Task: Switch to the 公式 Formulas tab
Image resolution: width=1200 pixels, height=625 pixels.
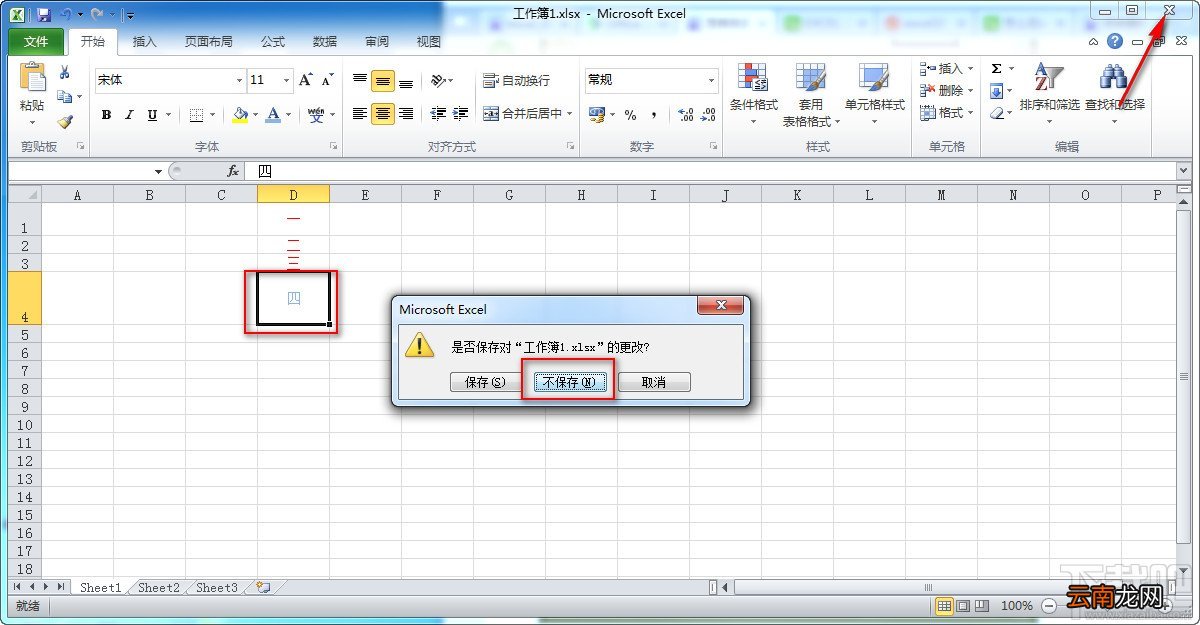Action: pyautogui.click(x=273, y=42)
